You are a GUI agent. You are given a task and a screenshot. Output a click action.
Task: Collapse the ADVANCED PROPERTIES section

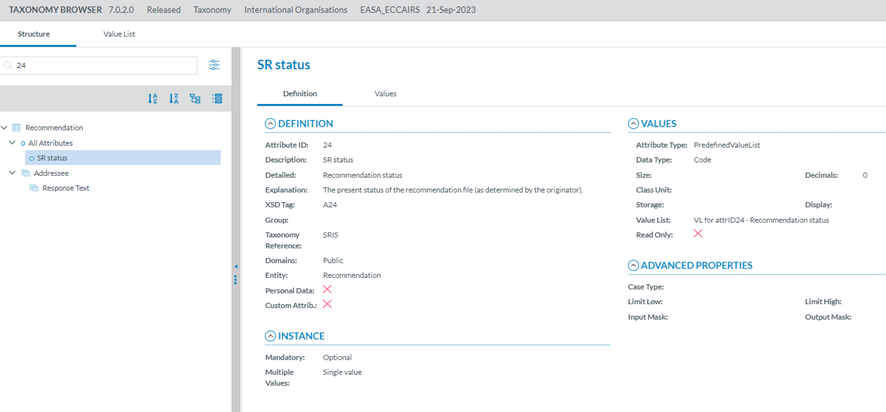click(633, 266)
